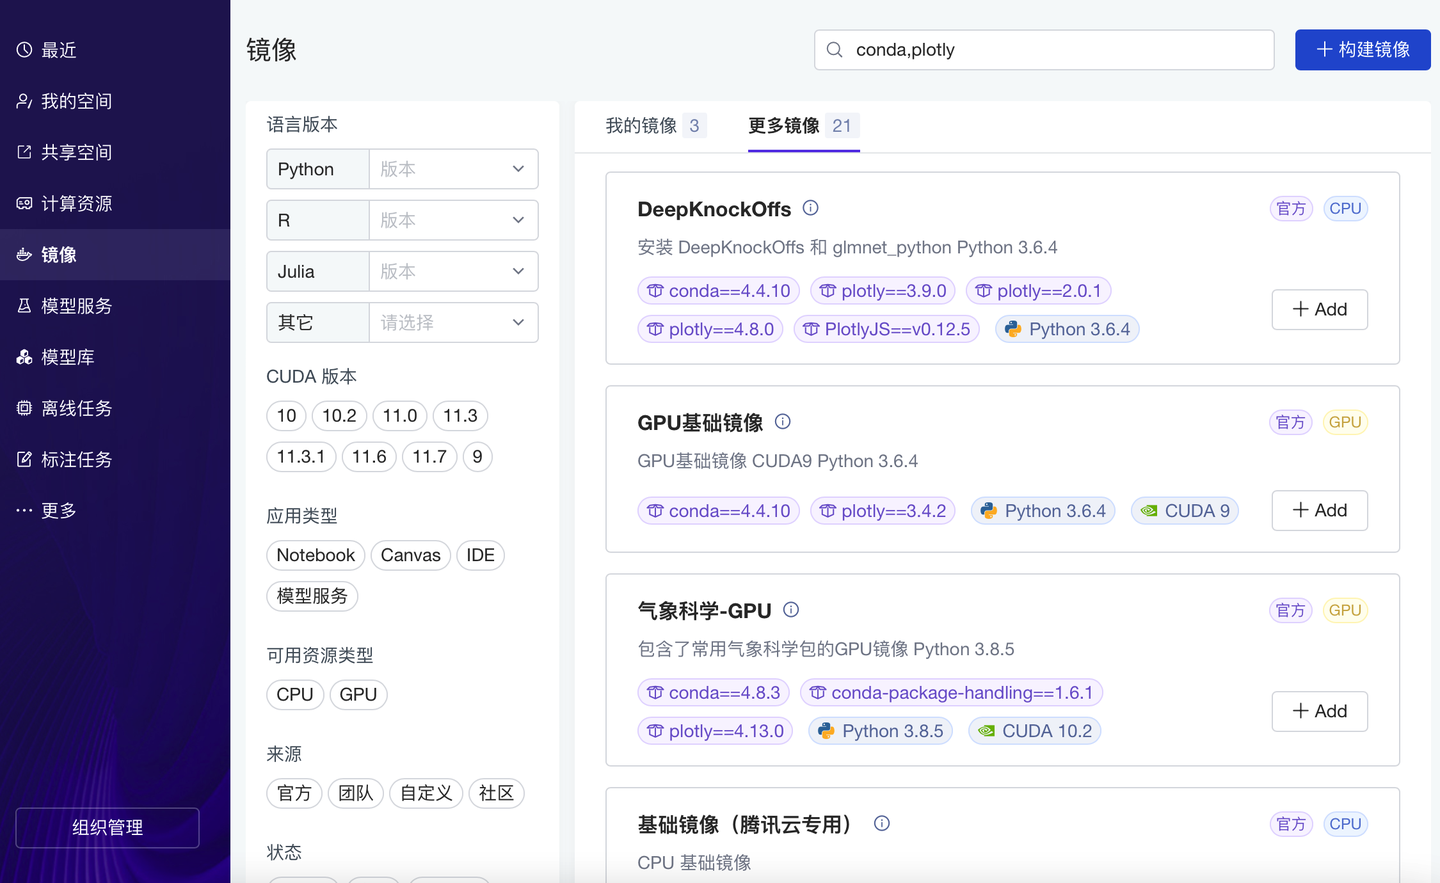The width and height of the screenshot is (1440, 883).
Task: Open the 最近 recent section clock icon
Action: (x=24, y=50)
